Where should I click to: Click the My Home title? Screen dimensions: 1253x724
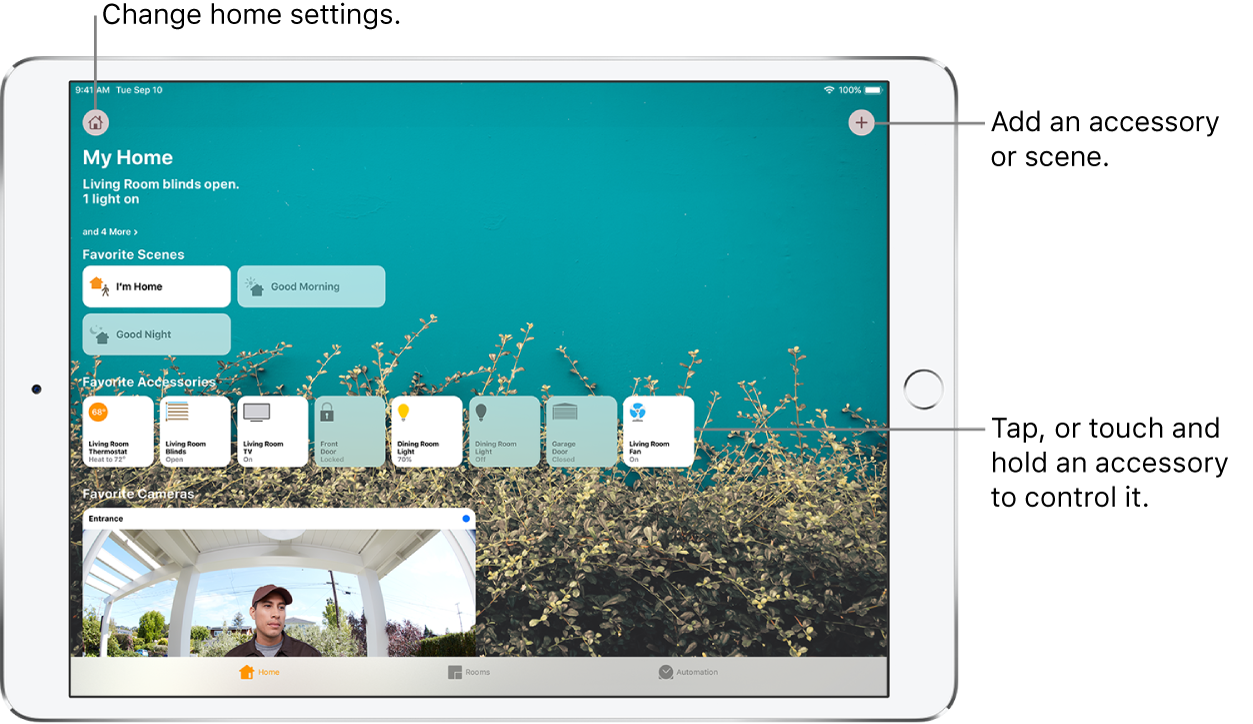(x=127, y=158)
